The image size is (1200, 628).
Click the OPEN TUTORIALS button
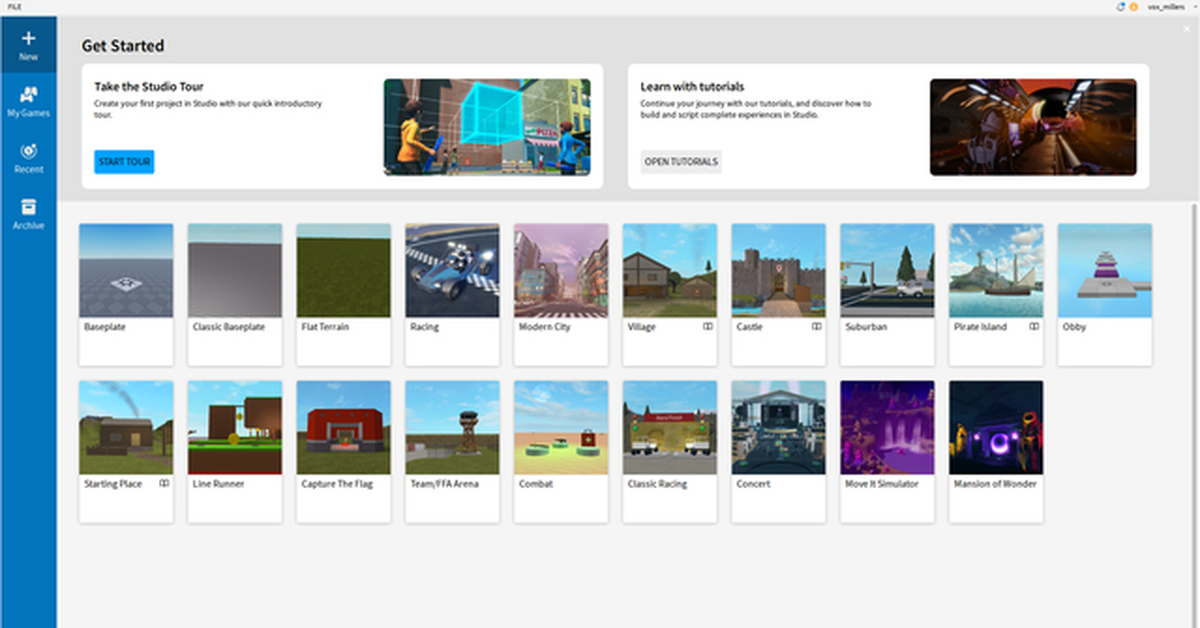point(680,162)
